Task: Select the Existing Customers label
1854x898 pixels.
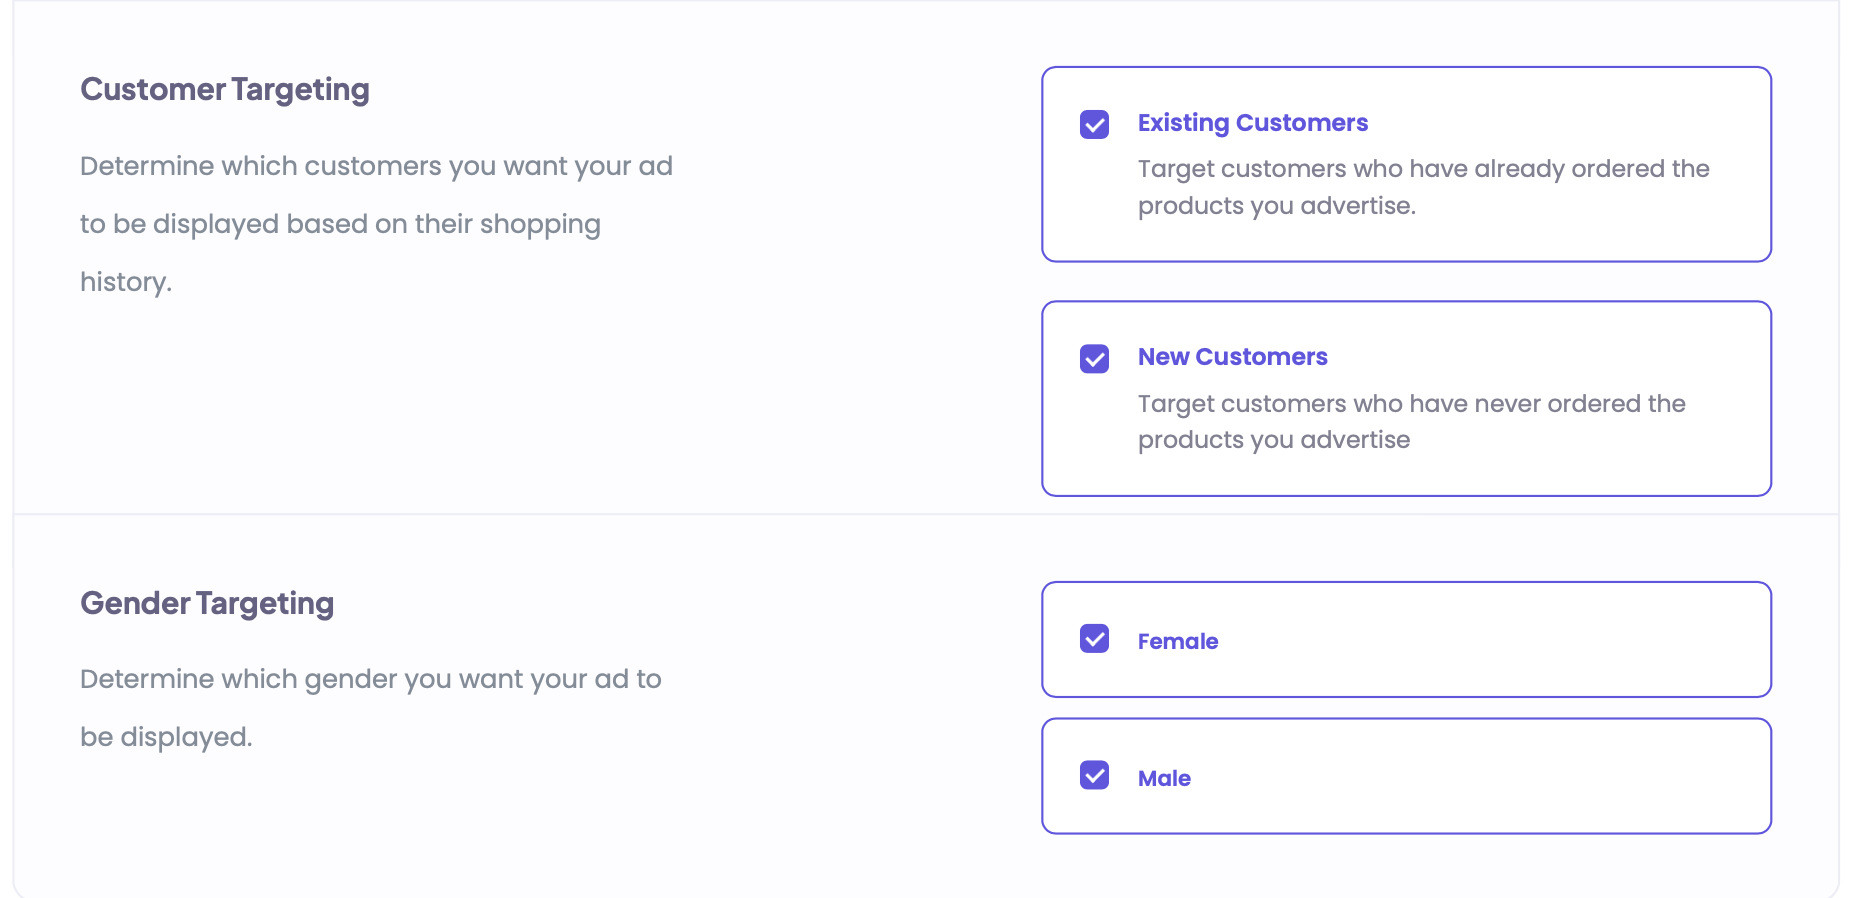Action: pyautogui.click(x=1252, y=122)
